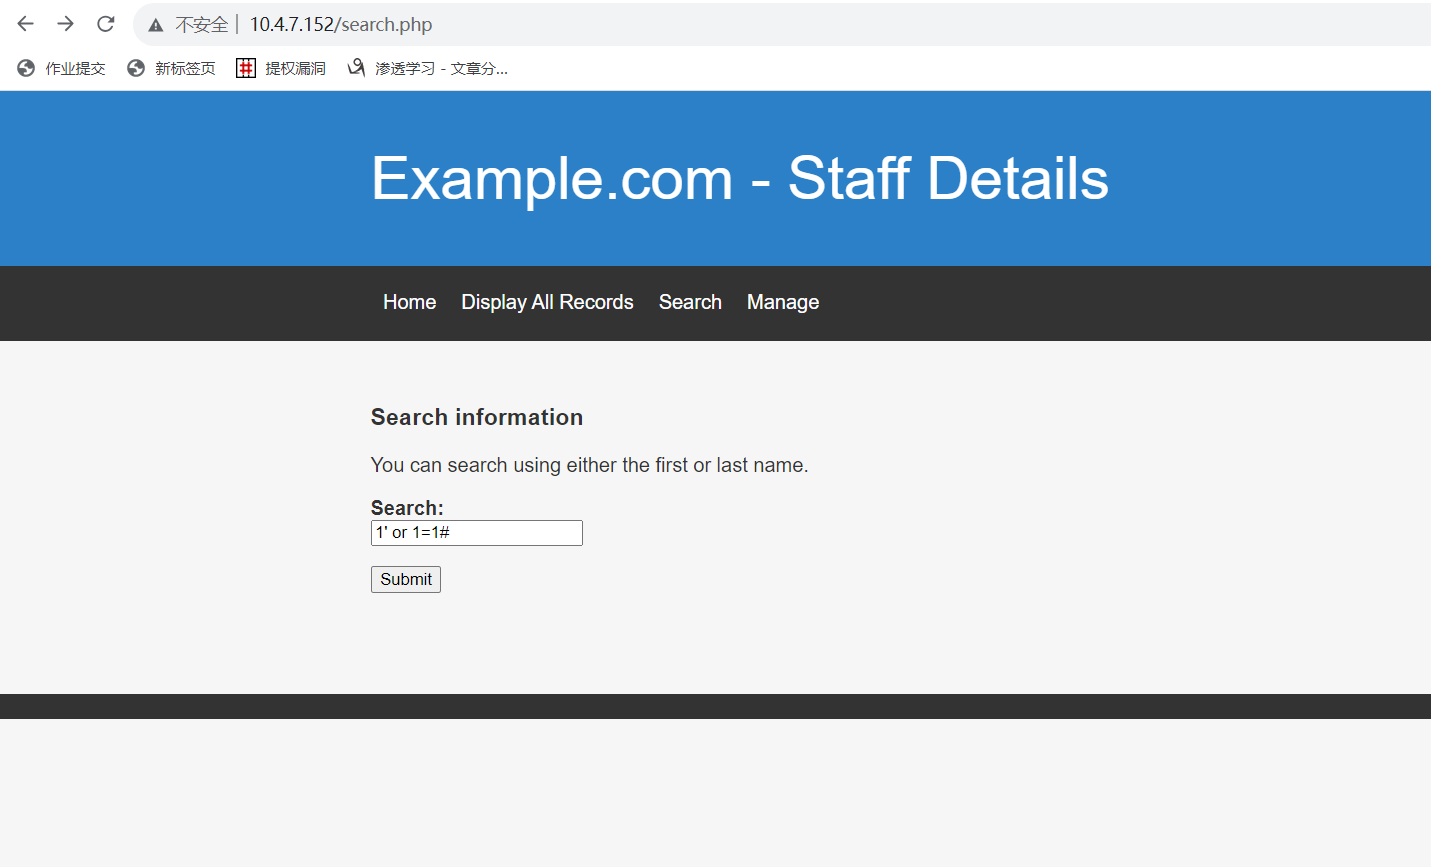The width and height of the screenshot is (1431, 867).
Task: Click the Search: field label
Action: click(407, 508)
